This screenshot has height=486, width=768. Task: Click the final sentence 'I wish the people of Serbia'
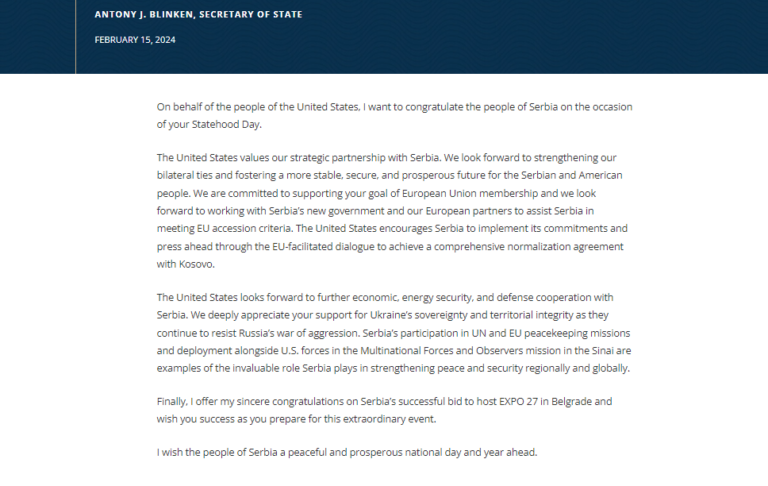pos(347,452)
